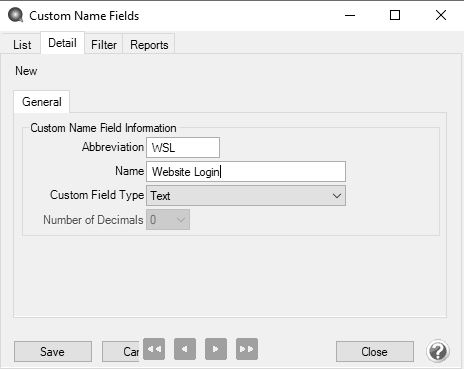Select the General sub-tab
This screenshot has height=369, width=464.
tap(42, 102)
